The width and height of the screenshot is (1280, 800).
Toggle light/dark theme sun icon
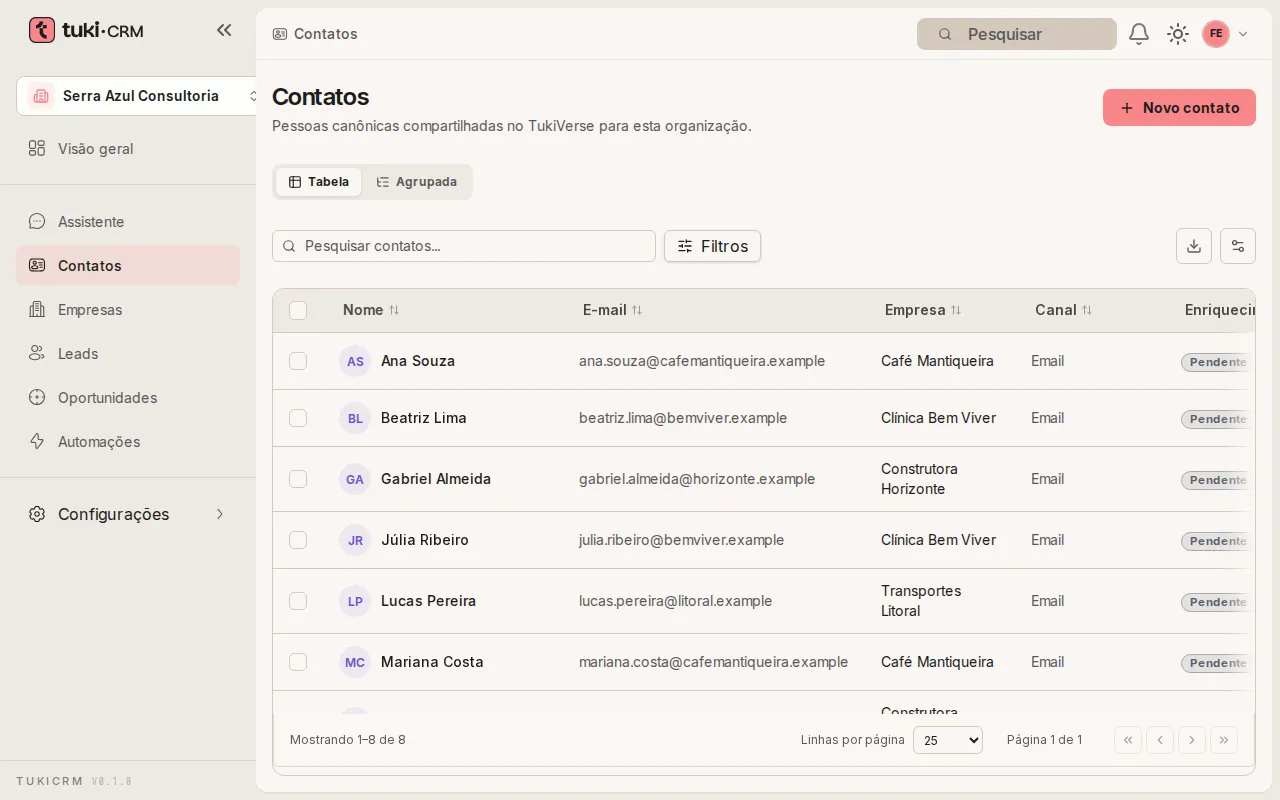(1178, 34)
